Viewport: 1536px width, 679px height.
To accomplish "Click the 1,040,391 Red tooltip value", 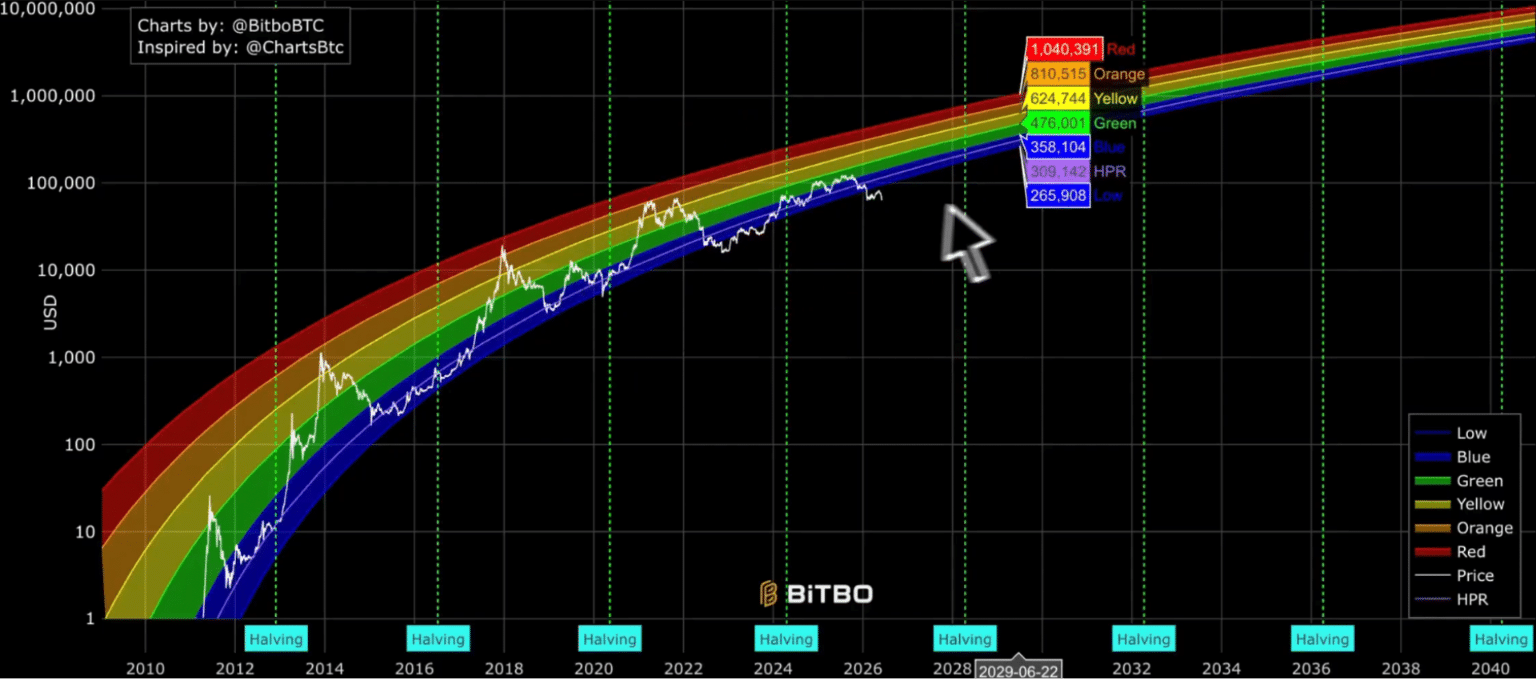I will pyautogui.click(x=1065, y=49).
